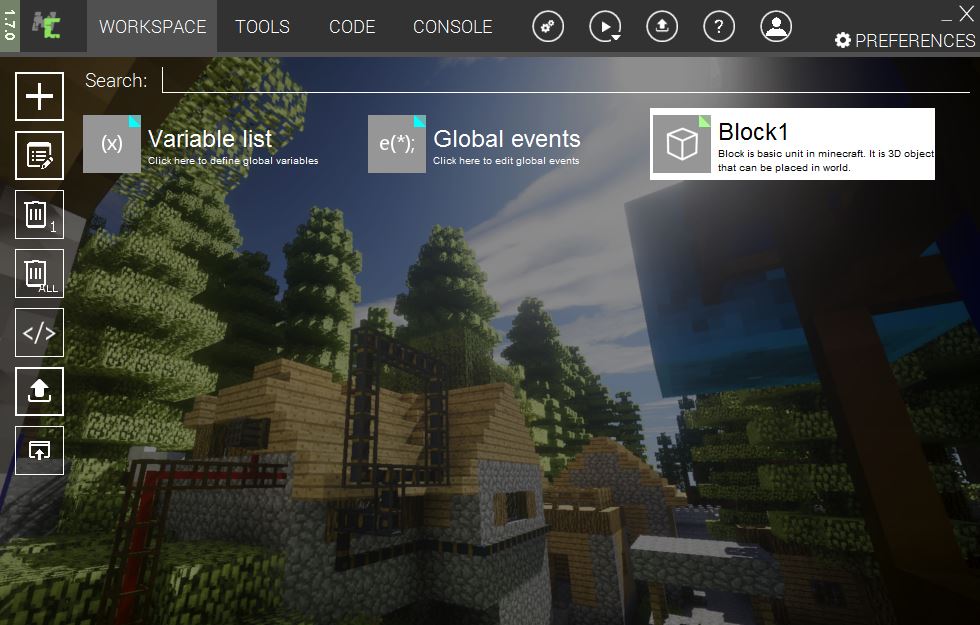Image resolution: width=980 pixels, height=625 pixels.
Task: Click inside the Search field
Action: click(566, 80)
